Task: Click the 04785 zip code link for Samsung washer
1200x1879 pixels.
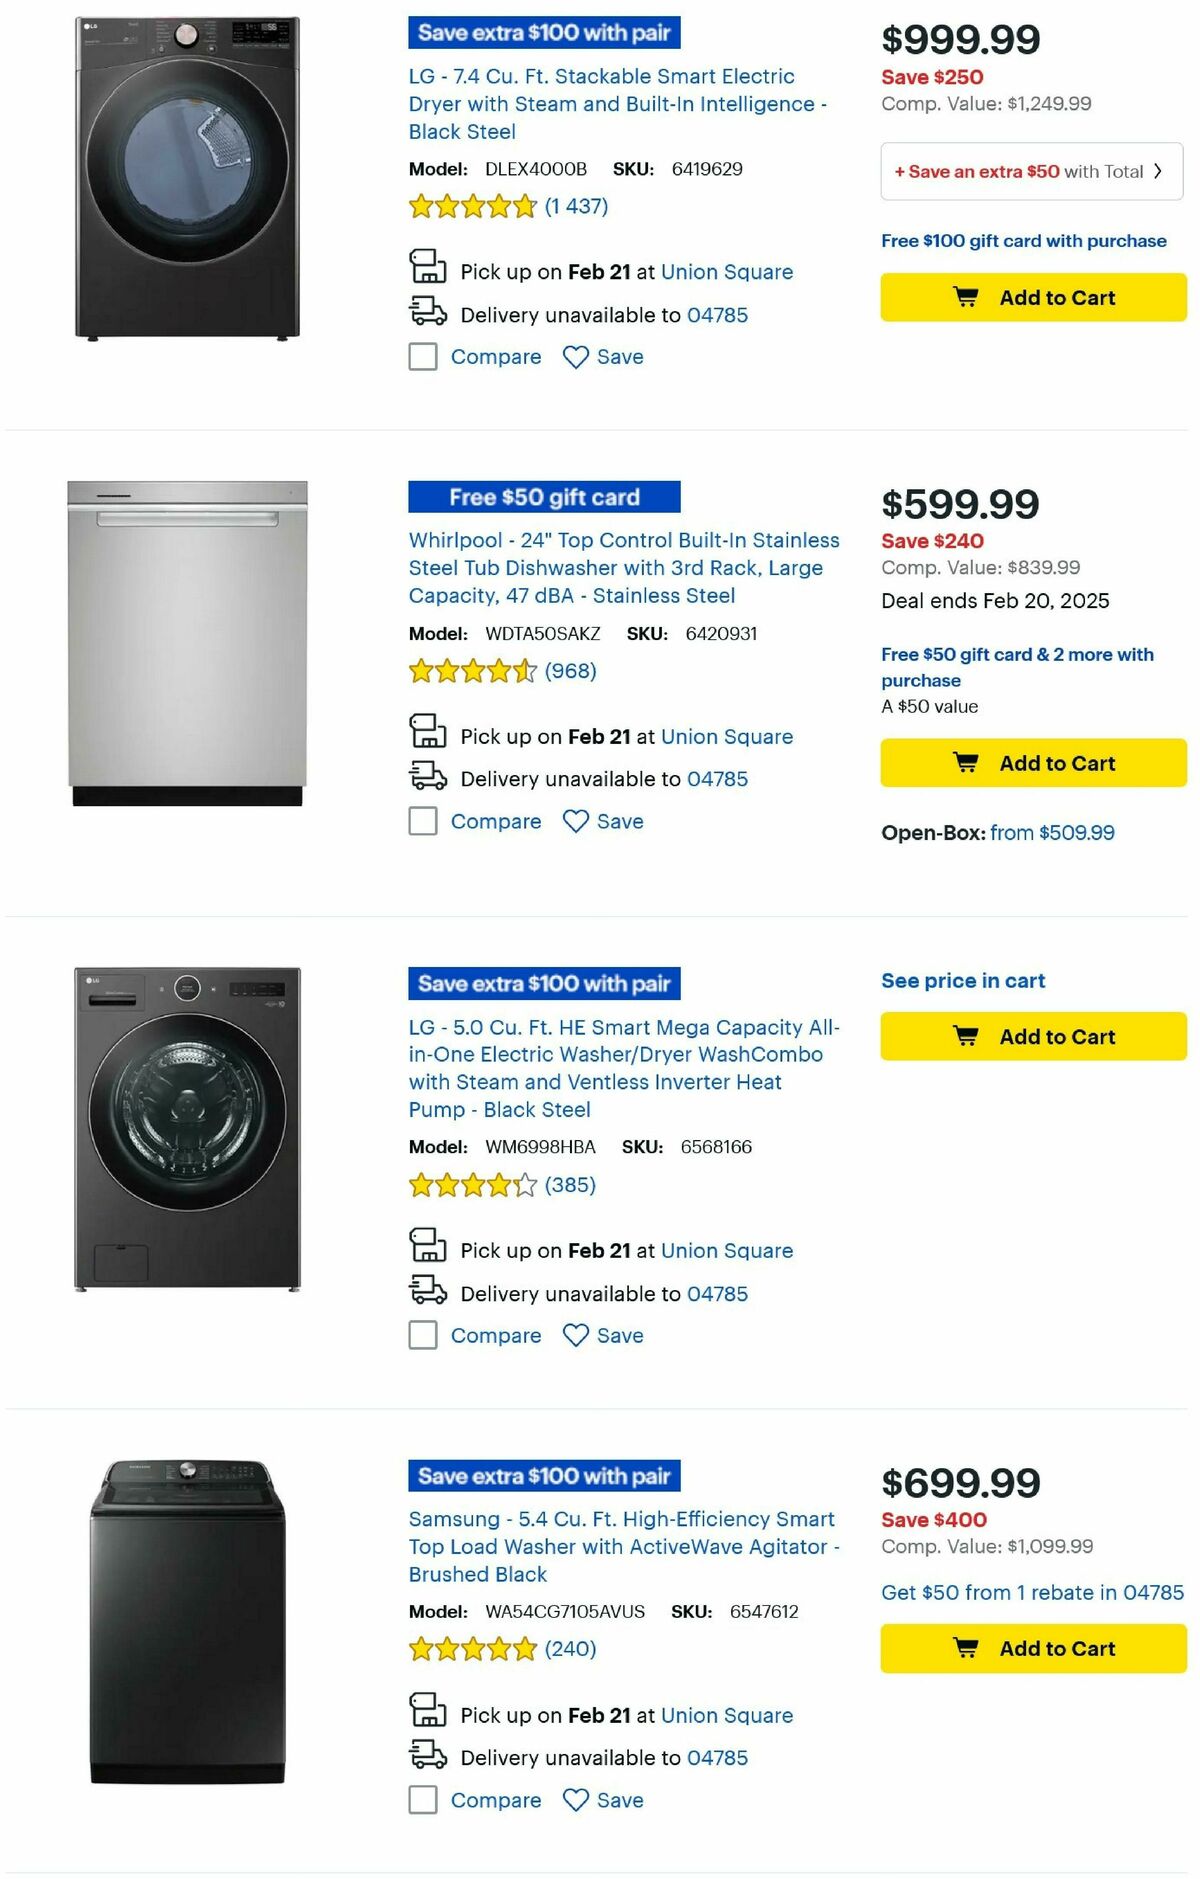Action: [x=716, y=1756]
